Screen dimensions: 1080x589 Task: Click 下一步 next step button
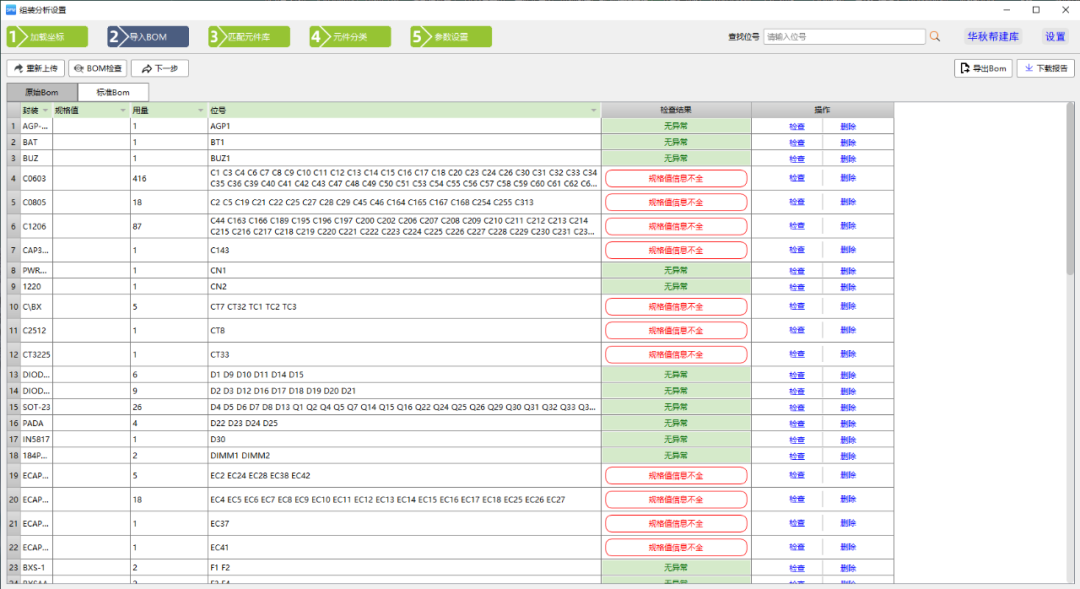[x=160, y=68]
